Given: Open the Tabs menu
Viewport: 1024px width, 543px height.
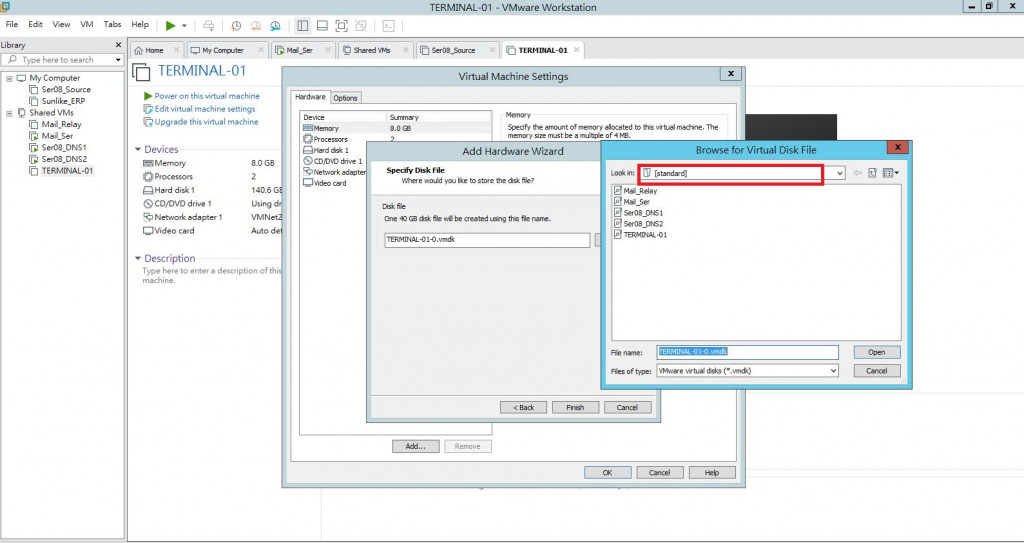Looking at the screenshot, I should point(112,24).
